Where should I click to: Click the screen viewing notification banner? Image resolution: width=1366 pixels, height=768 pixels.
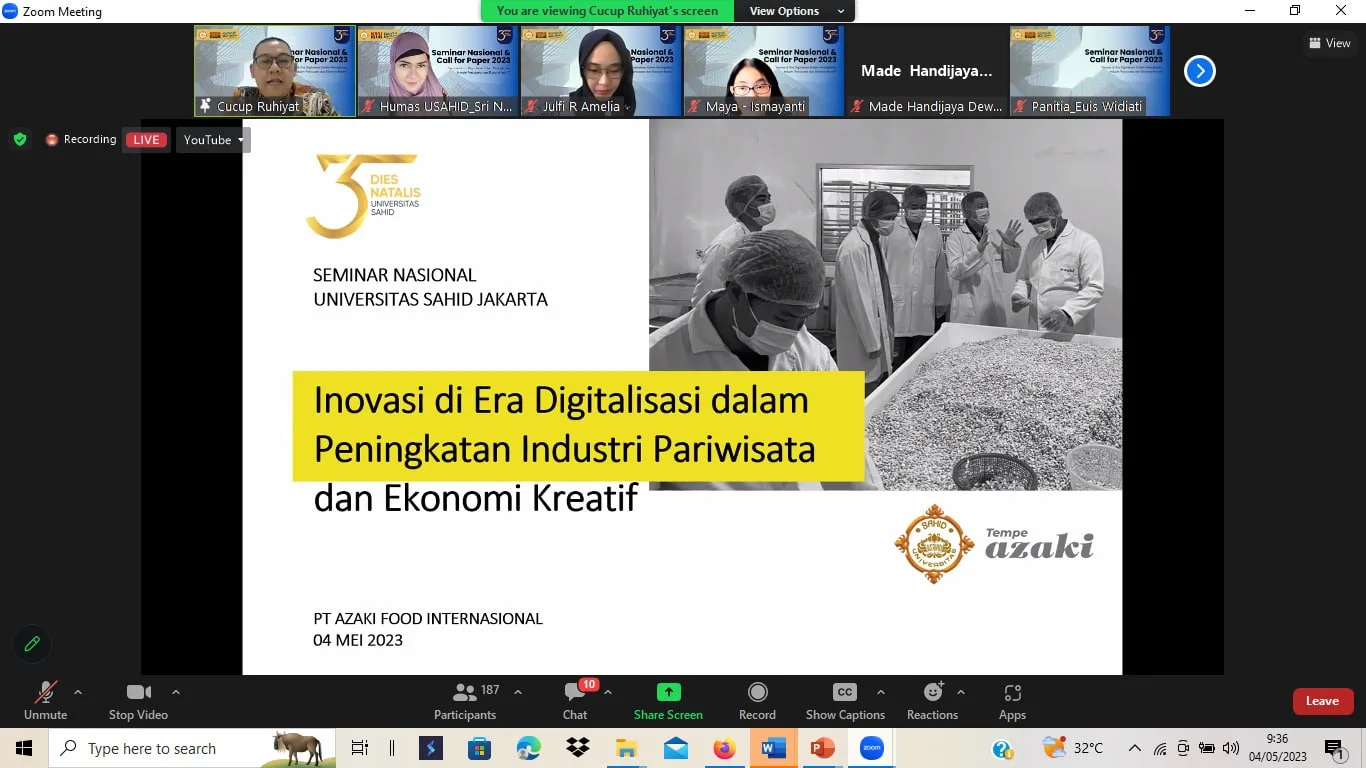(607, 11)
